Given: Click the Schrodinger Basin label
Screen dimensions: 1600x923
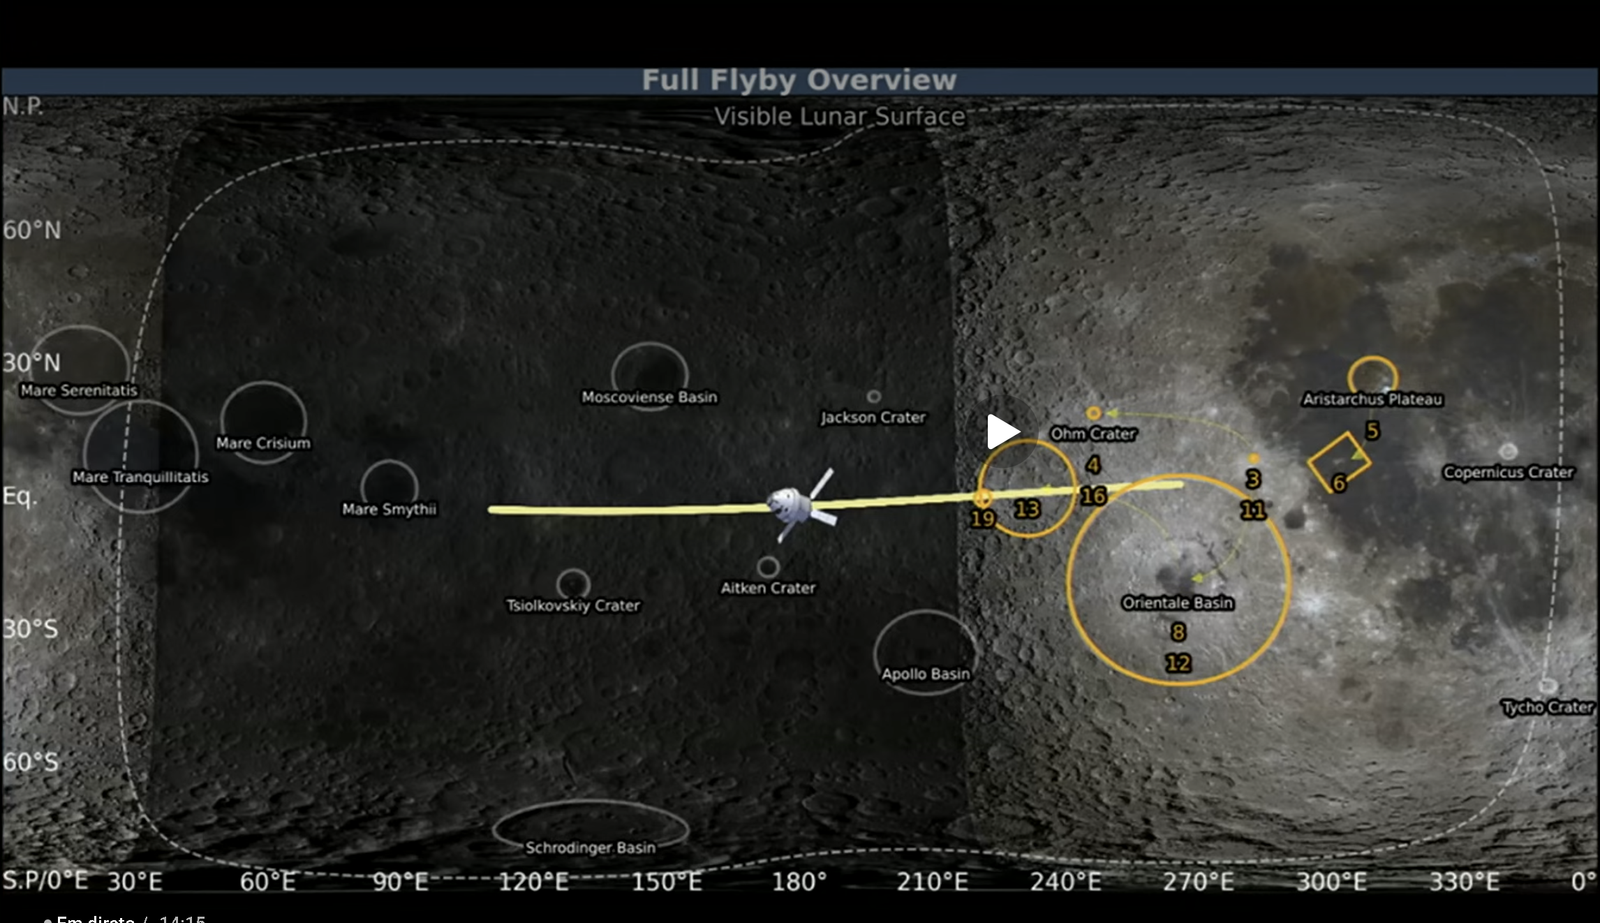Looking at the screenshot, I should click(590, 848).
